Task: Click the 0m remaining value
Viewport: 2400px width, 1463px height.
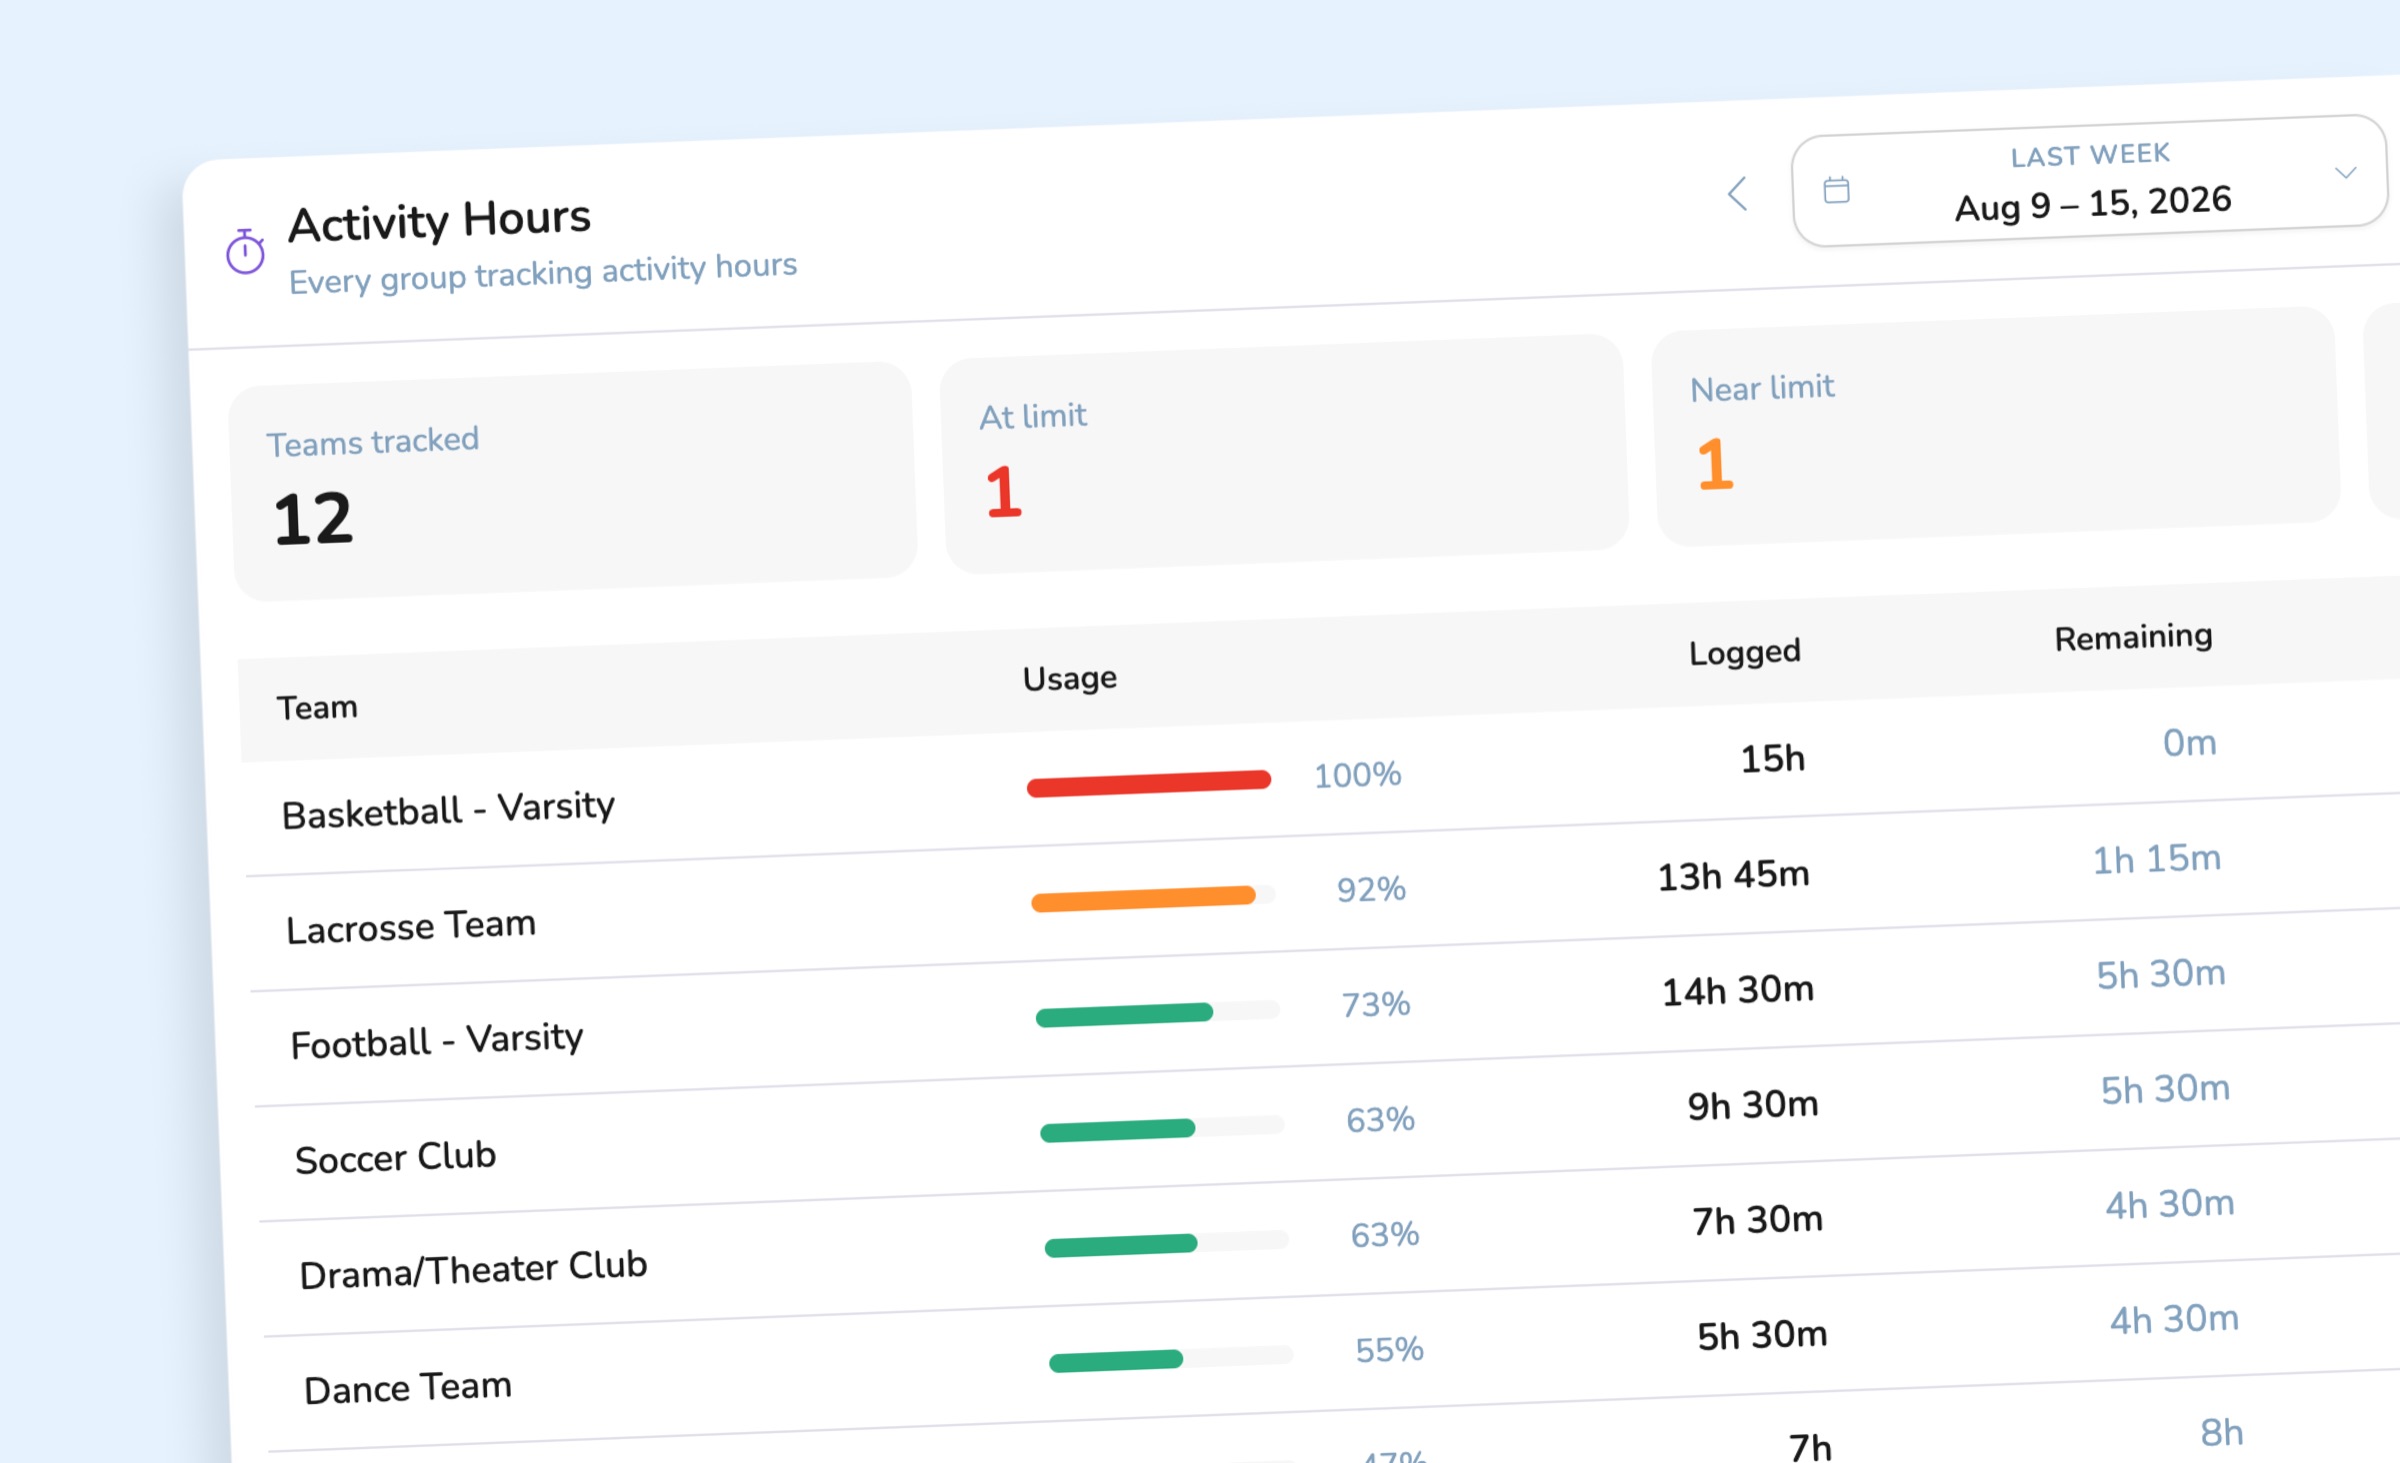Action: [x=2190, y=743]
